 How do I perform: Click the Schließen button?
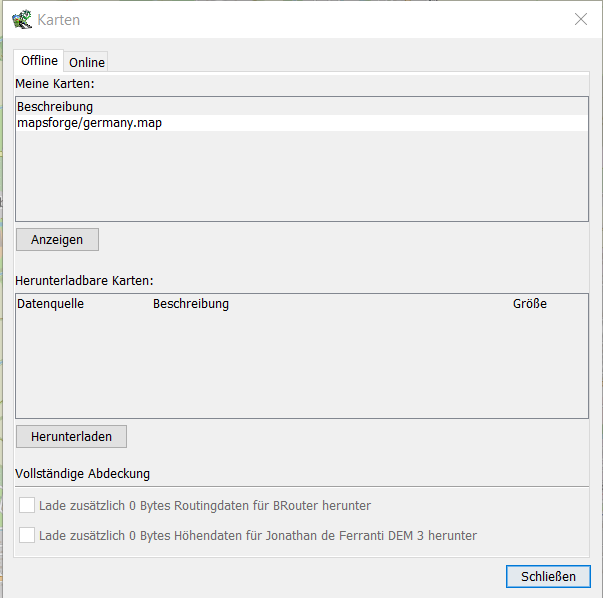[x=548, y=577]
